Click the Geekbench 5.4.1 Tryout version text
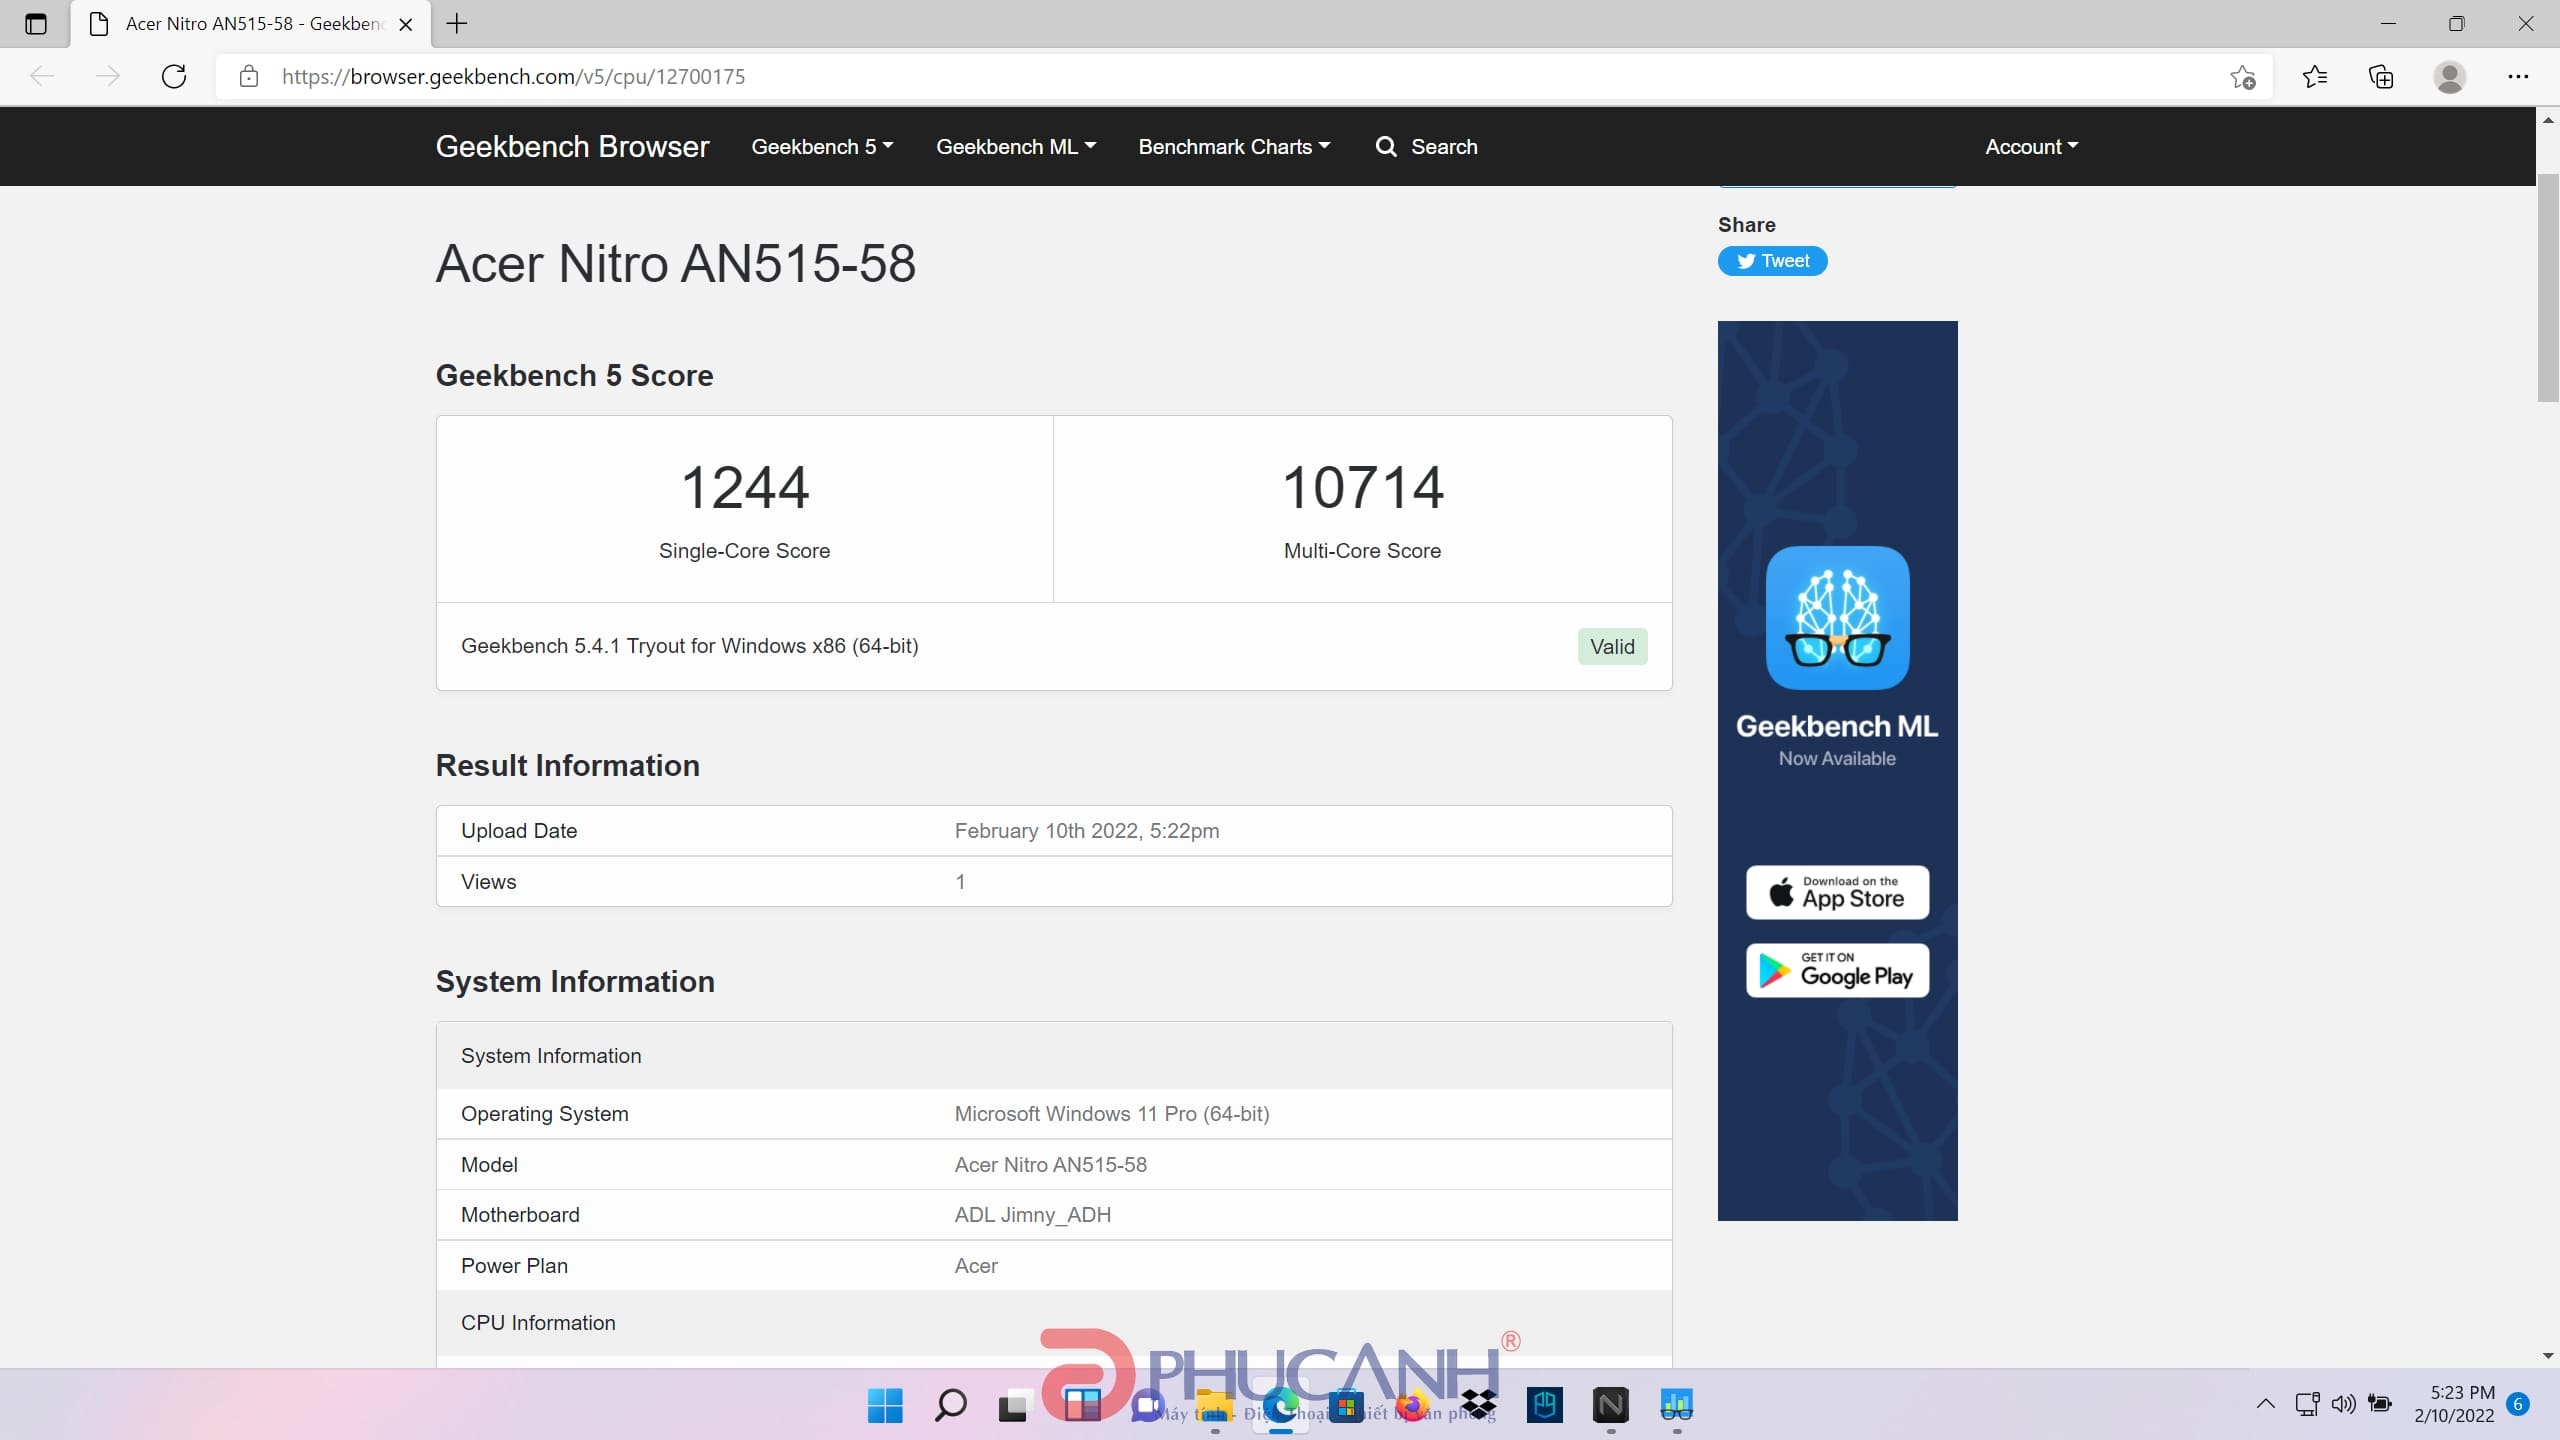 [x=689, y=646]
